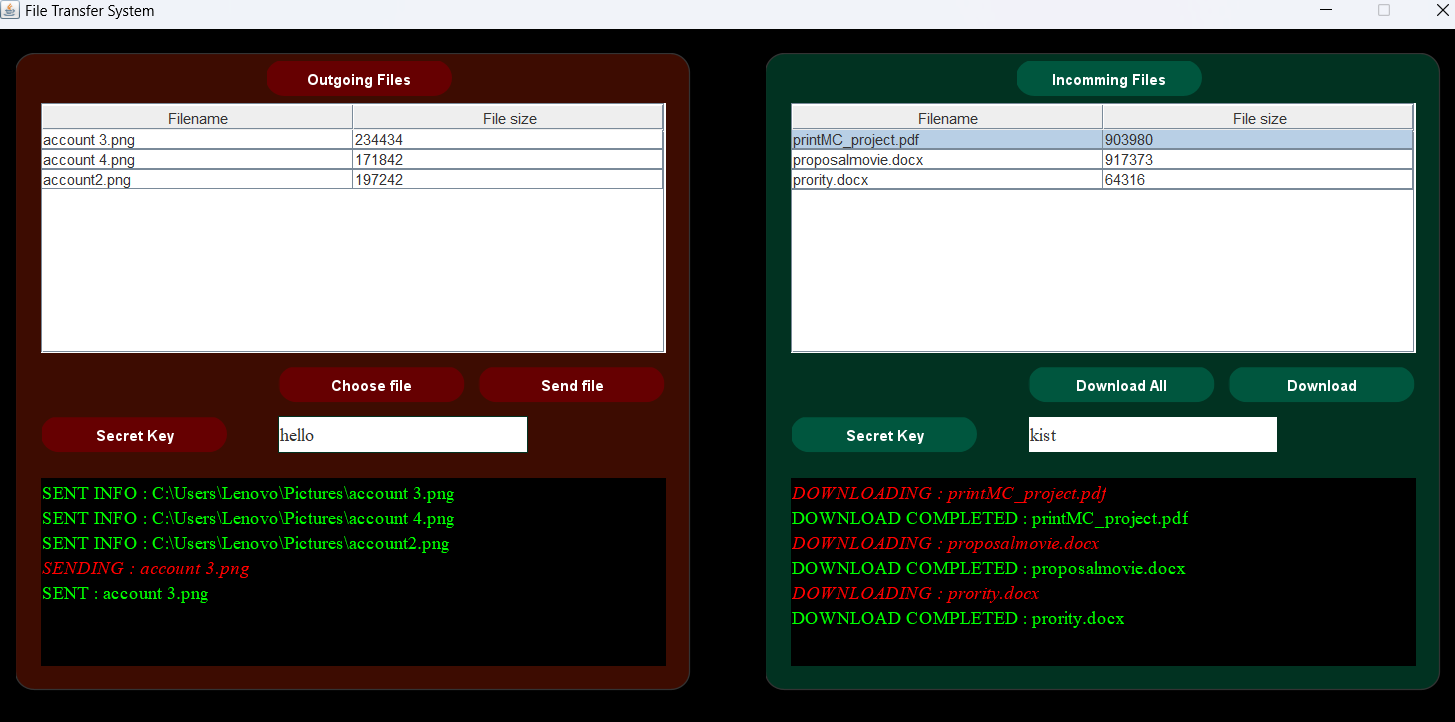Select the printMC_project.pdf row
This screenshot has width=1455, height=722.
pyautogui.click(x=1103, y=140)
